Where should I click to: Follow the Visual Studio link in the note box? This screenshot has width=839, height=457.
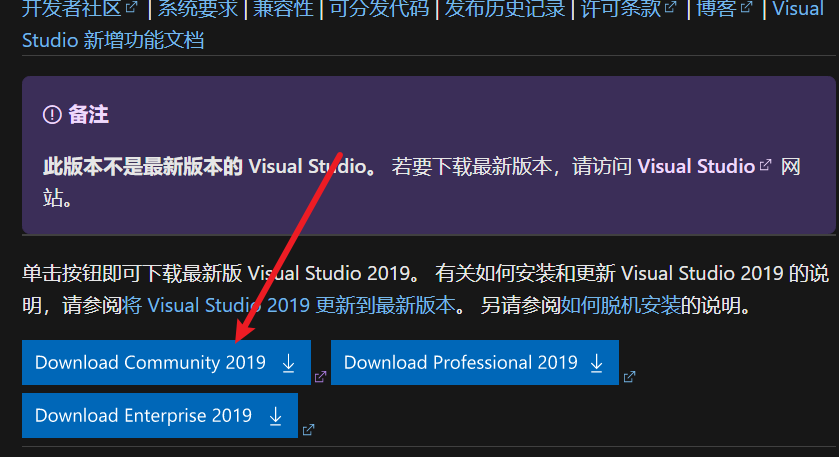(x=696, y=166)
